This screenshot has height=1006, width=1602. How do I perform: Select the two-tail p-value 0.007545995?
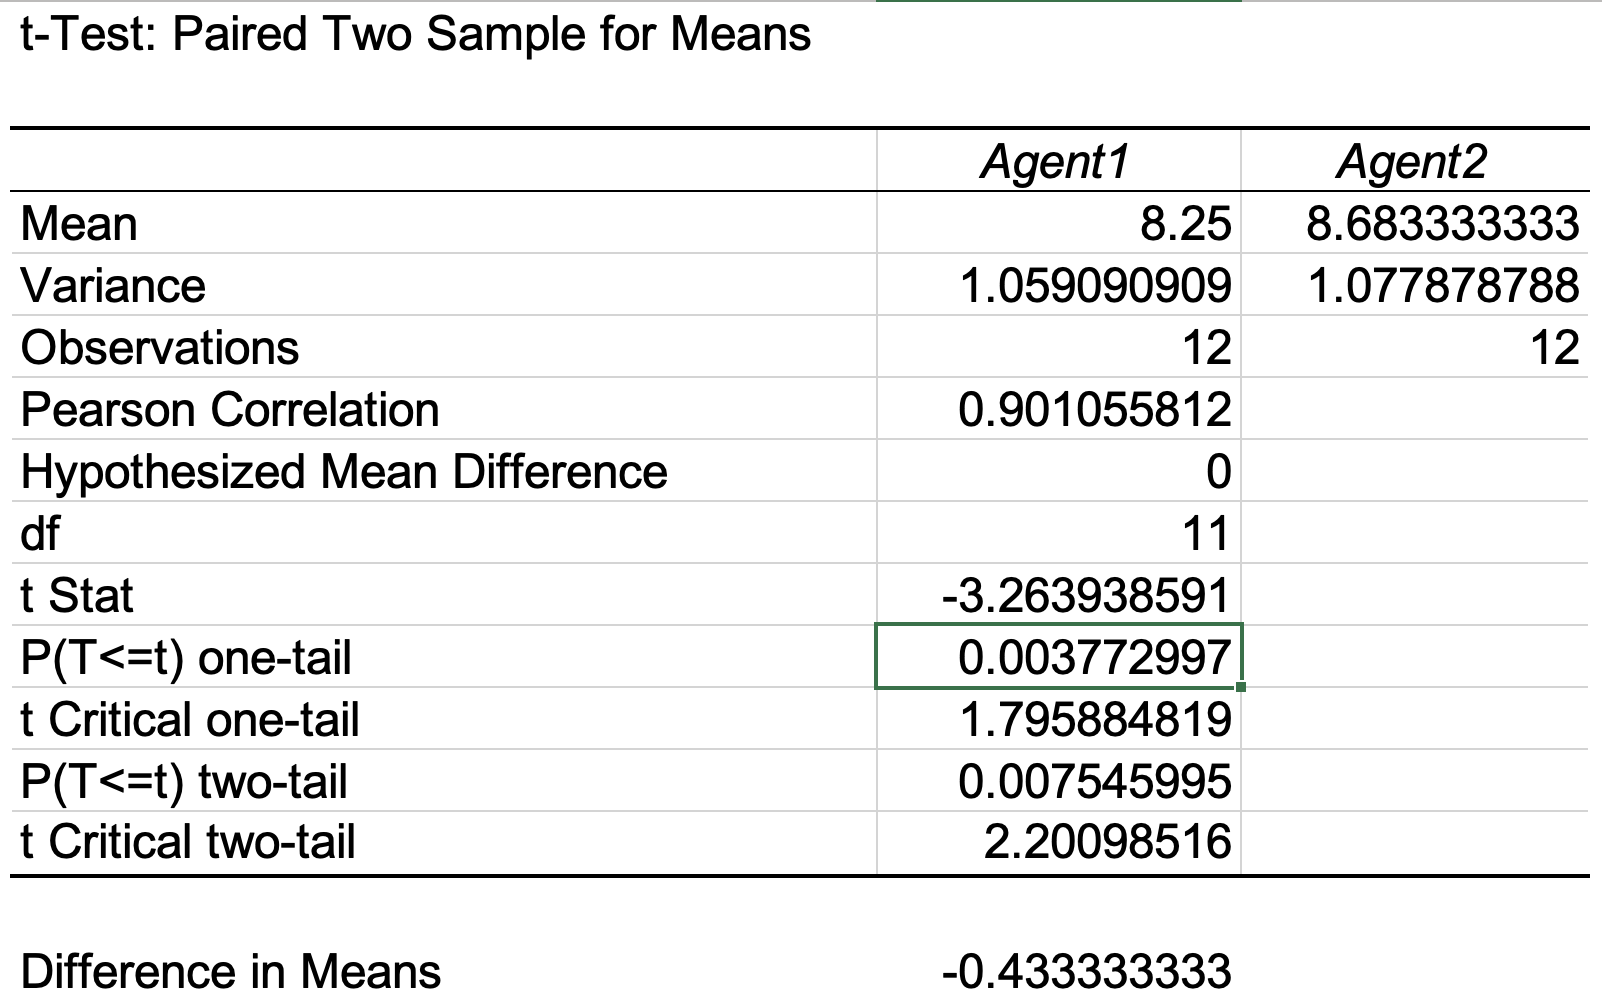click(1094, 782)
